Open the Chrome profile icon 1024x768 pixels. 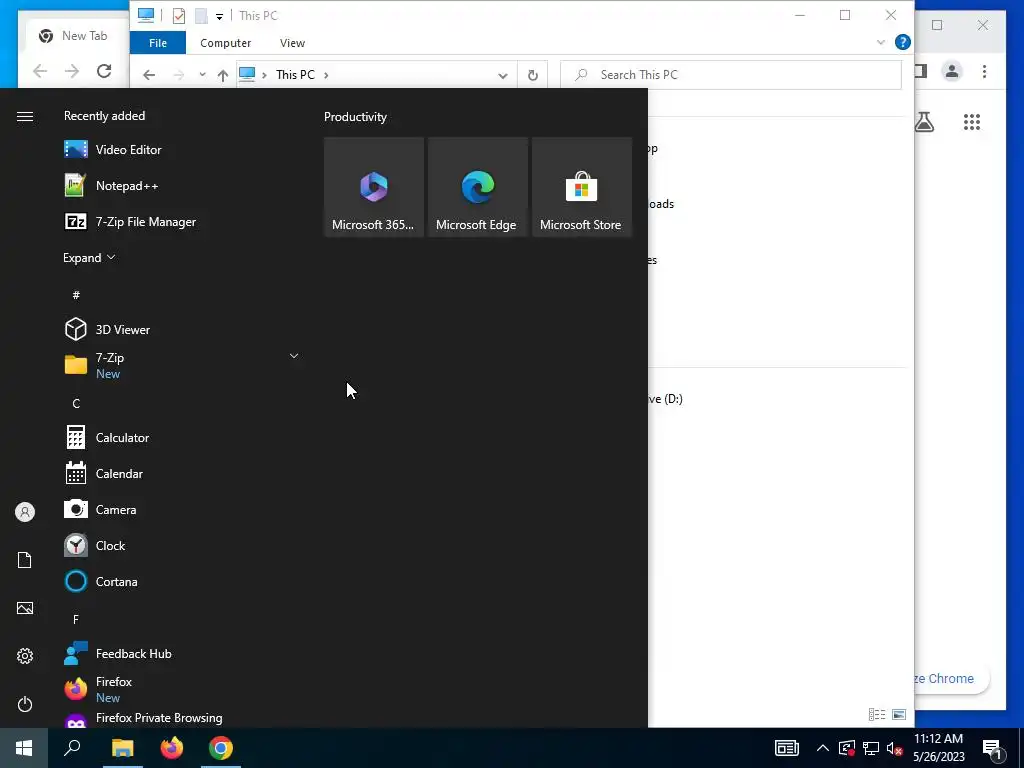[x=952, y=71]
